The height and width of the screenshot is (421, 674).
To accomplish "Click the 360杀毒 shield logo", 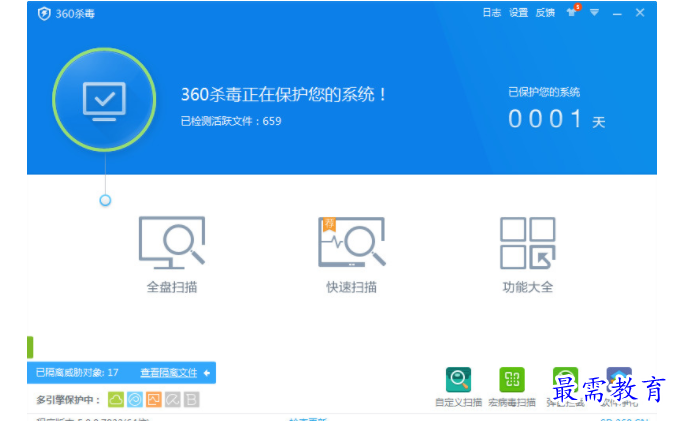I will coord(44,14).
